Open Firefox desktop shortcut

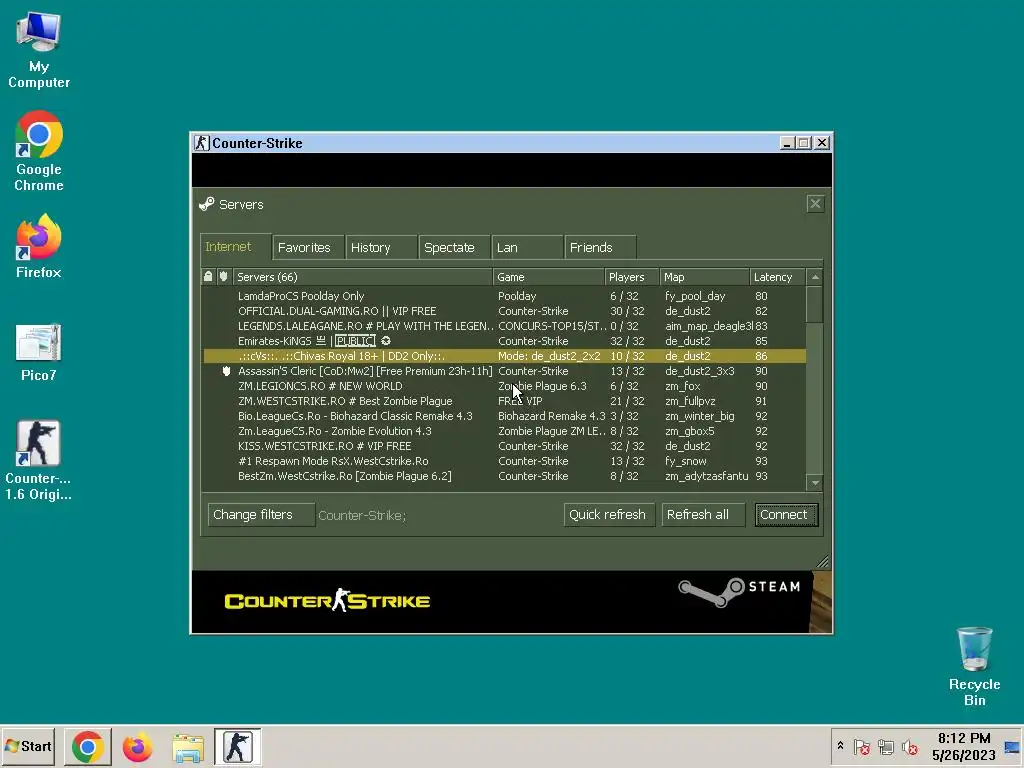39,246
